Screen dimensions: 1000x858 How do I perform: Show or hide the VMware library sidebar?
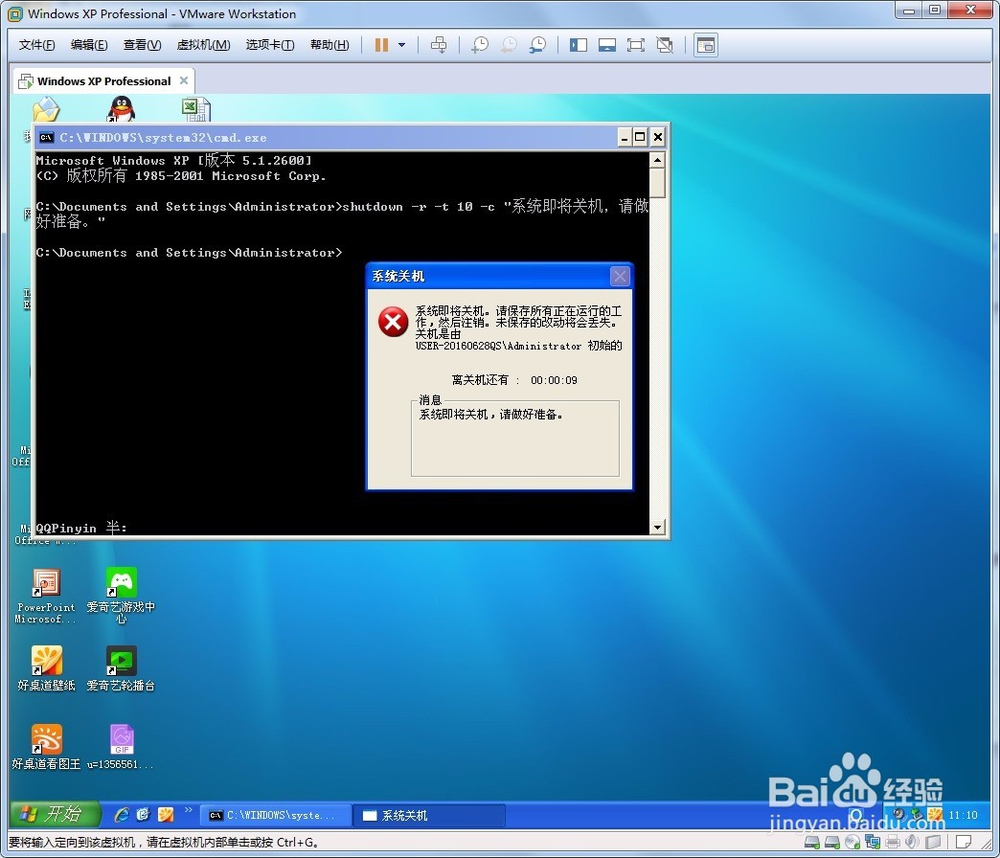pos(578,45)
